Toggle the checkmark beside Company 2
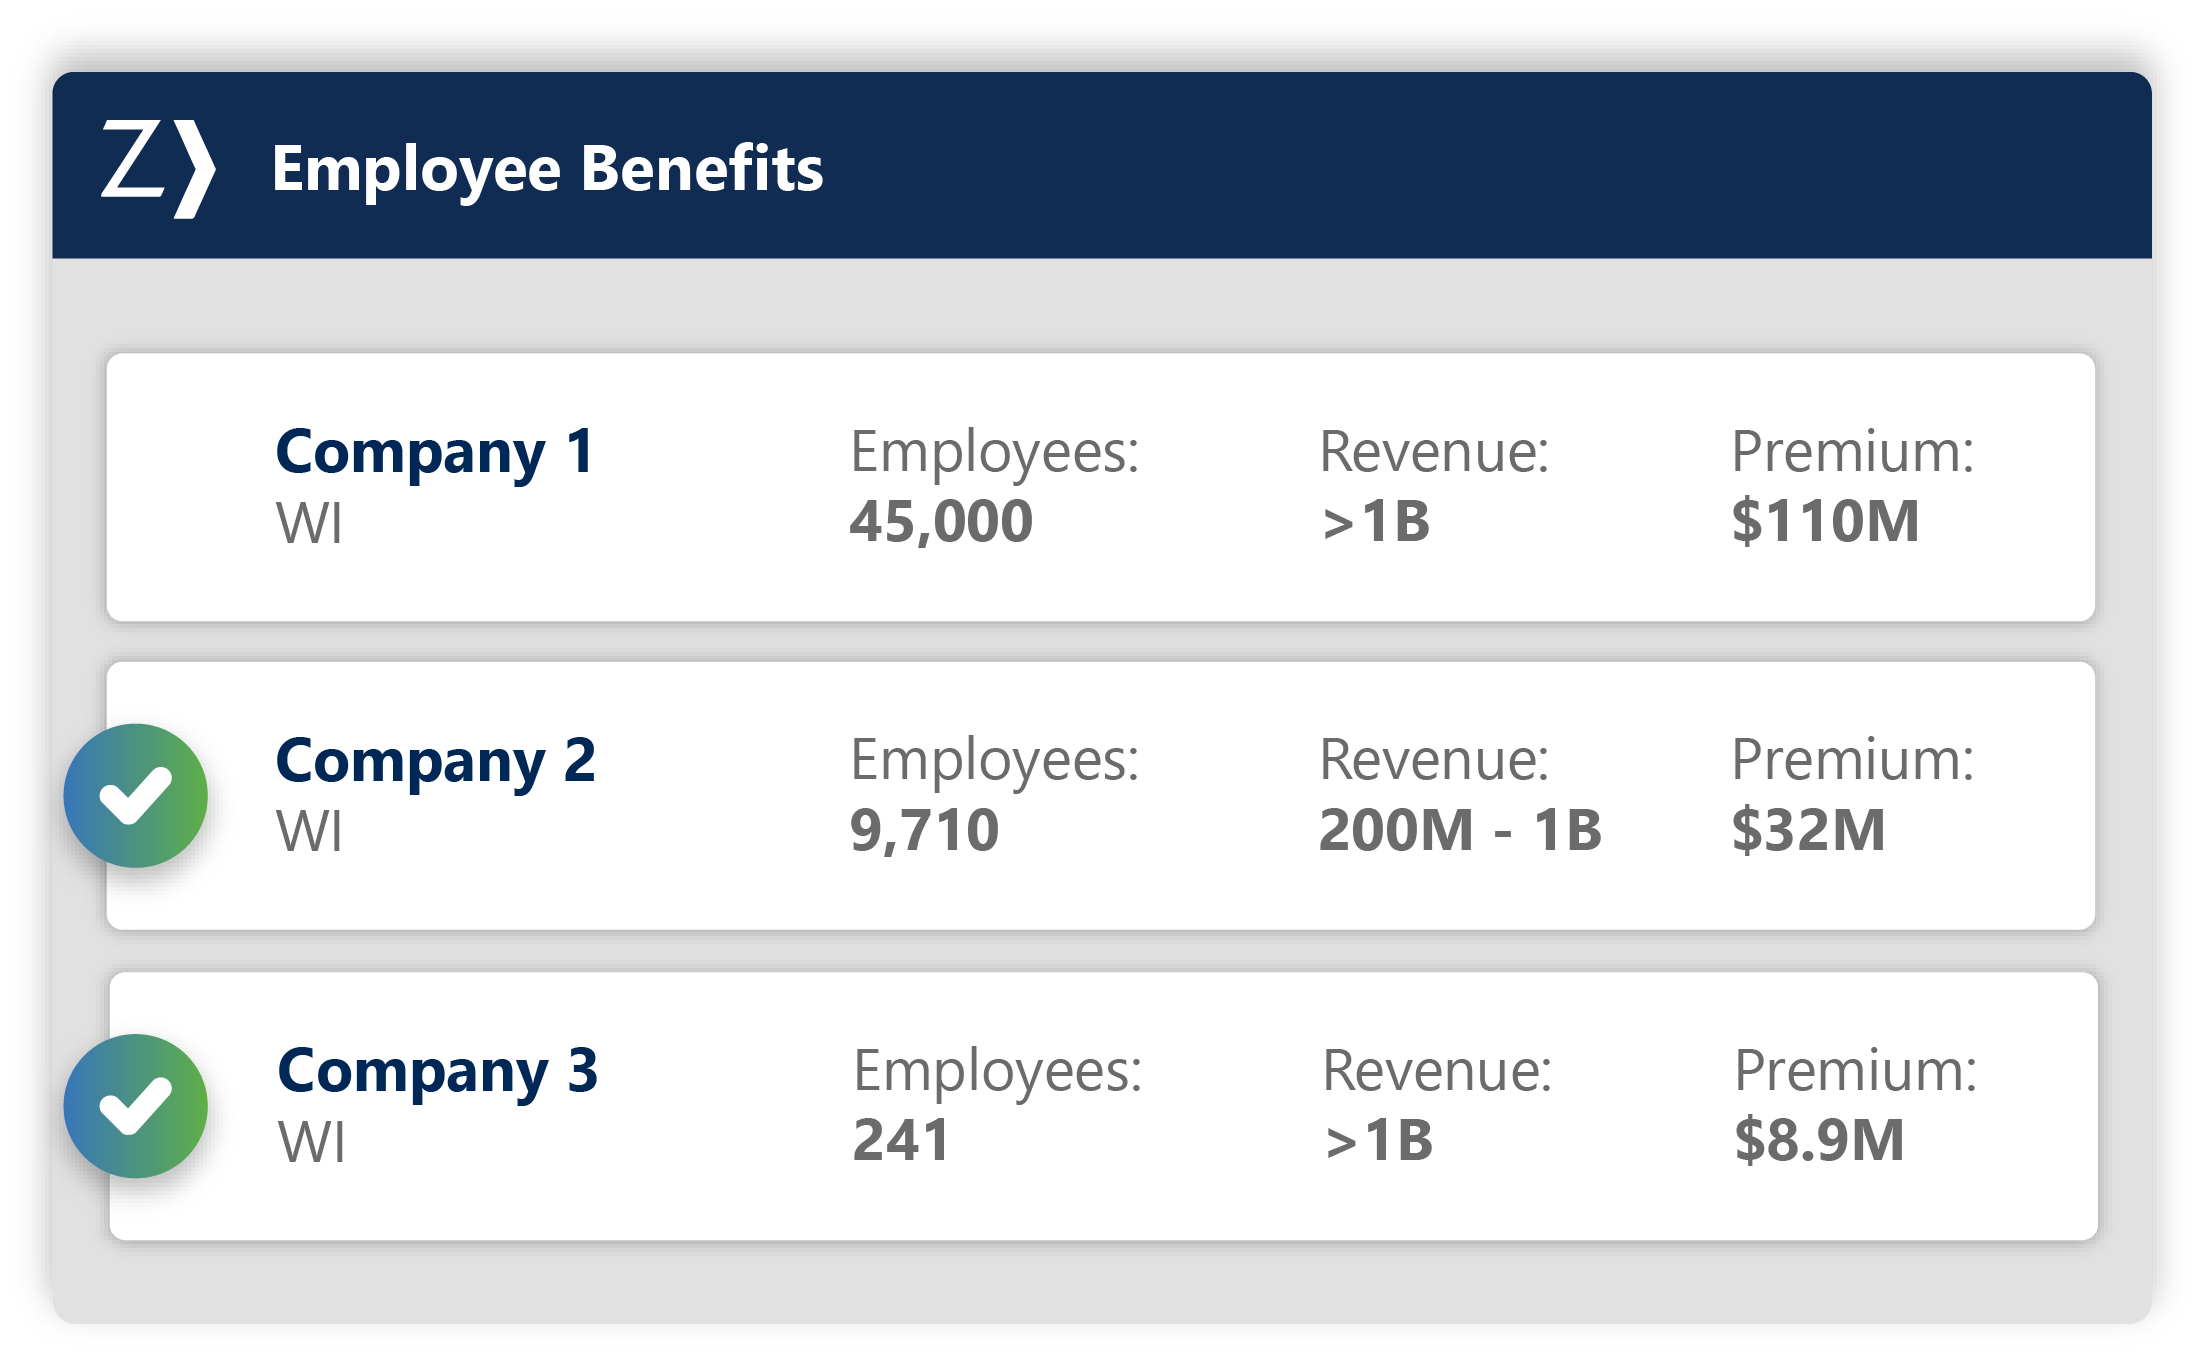This screenshot has height=1361, width=2205. [136, 796]
